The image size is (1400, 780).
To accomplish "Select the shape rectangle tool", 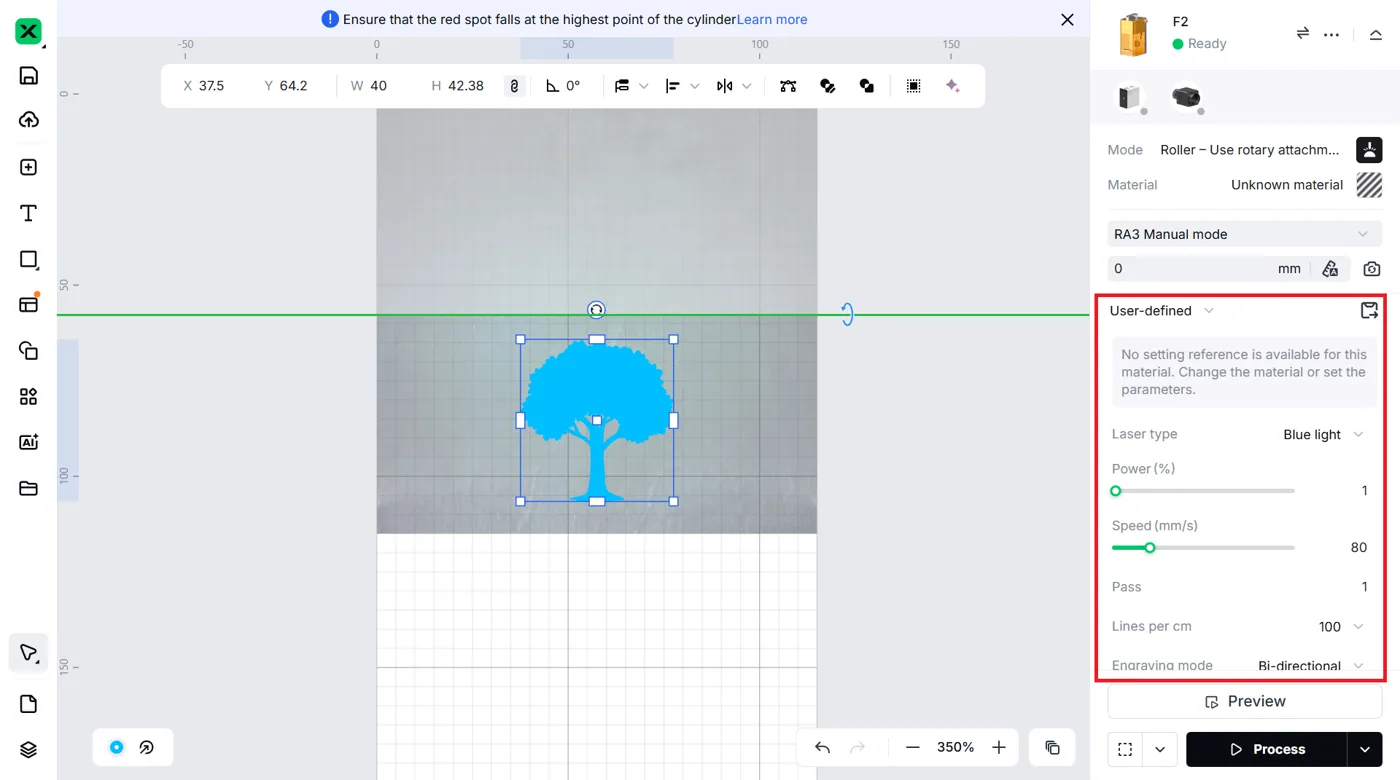I will (28, 259).
